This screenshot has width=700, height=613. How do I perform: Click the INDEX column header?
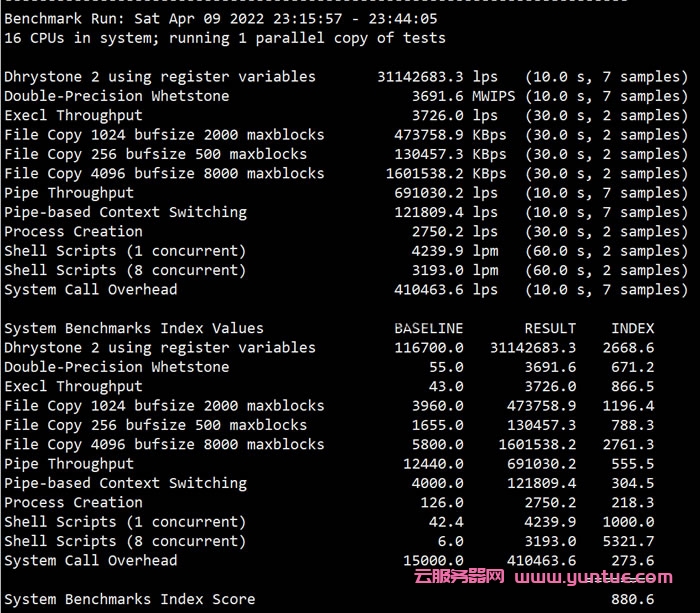pyautogui.click(x=632, y=328)
